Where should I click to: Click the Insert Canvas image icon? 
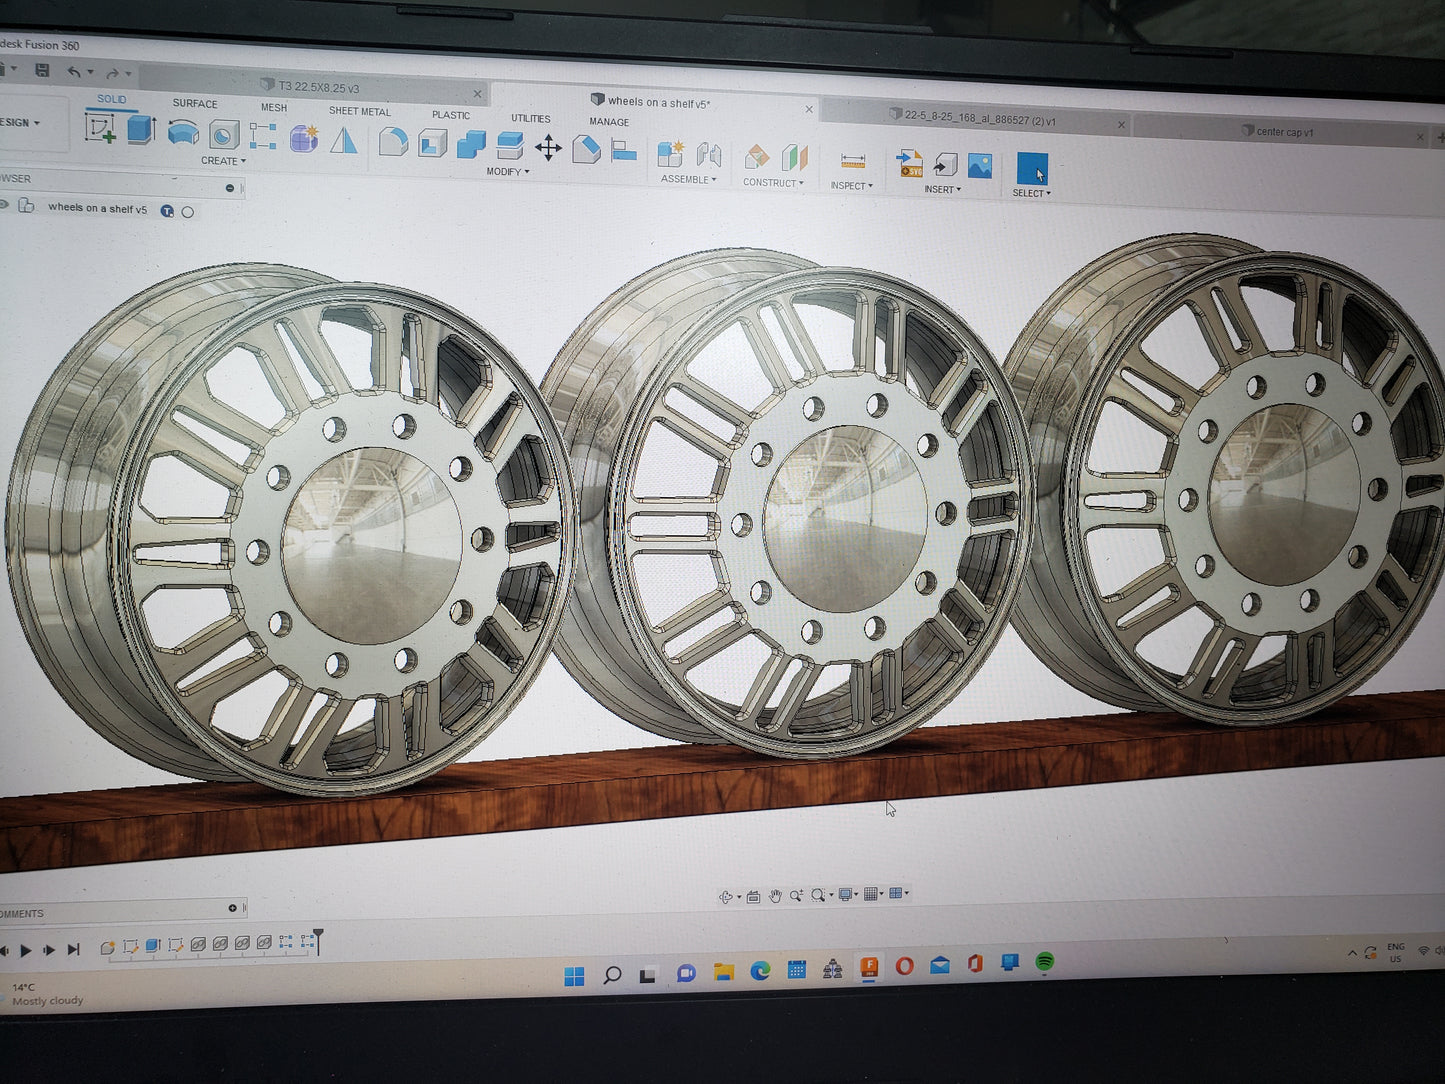pyautogui.click(x=980, y=166)
